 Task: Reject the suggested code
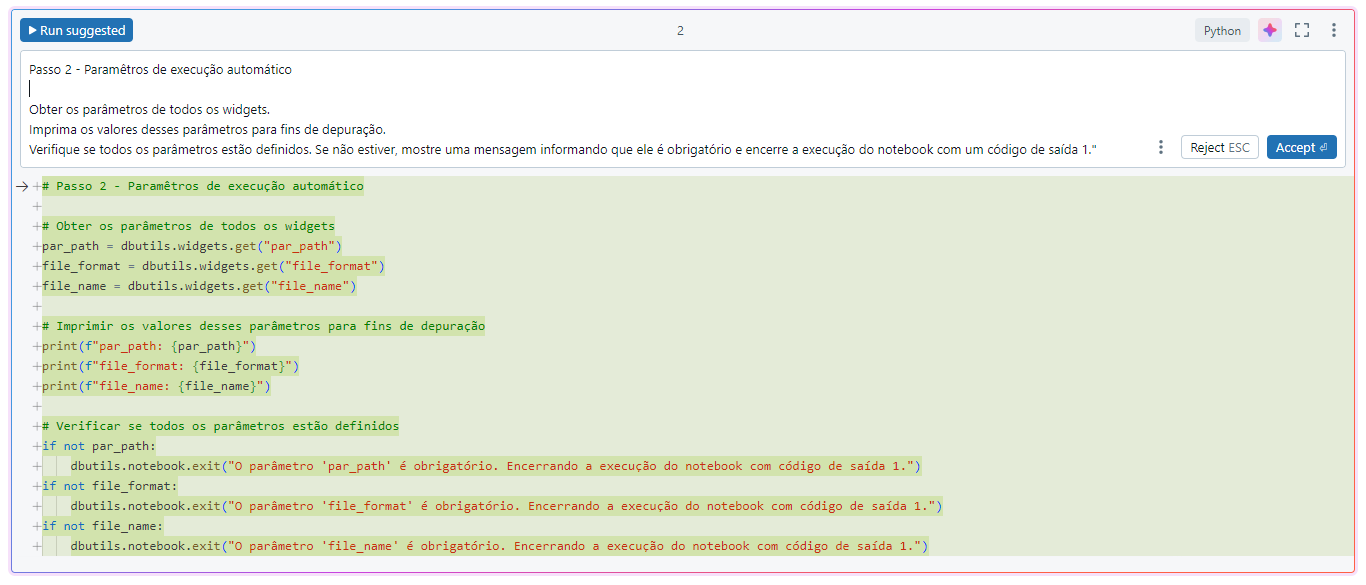(x=1220, y=147)
